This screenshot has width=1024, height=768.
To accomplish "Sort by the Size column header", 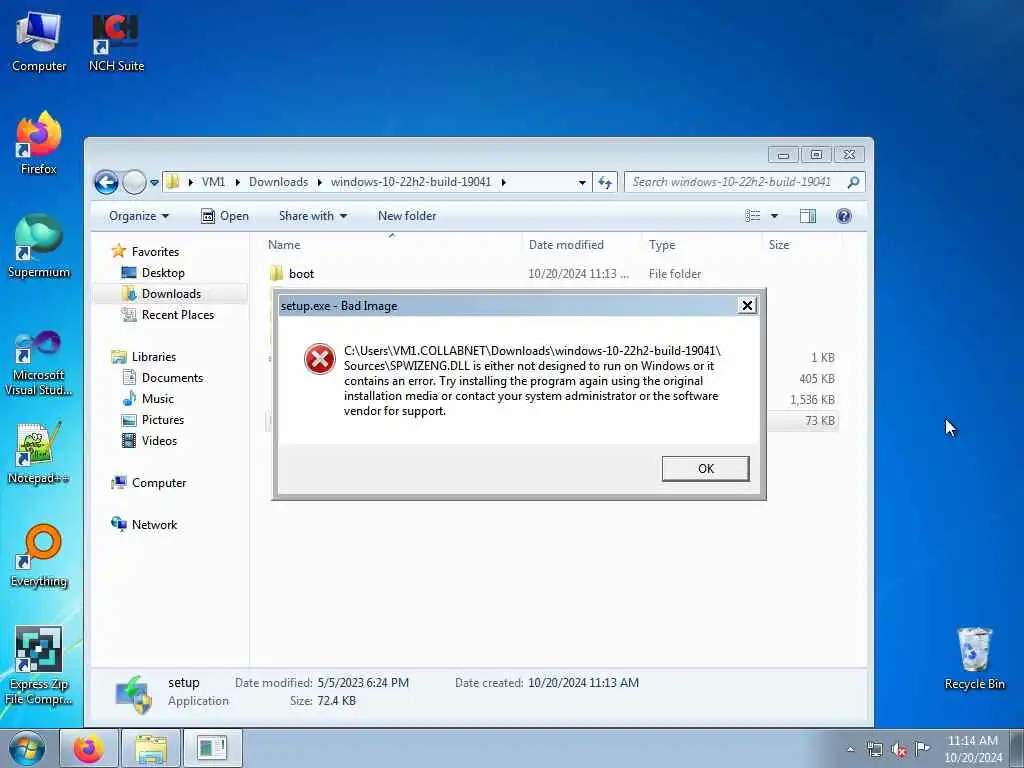I will tap(802, 245).
